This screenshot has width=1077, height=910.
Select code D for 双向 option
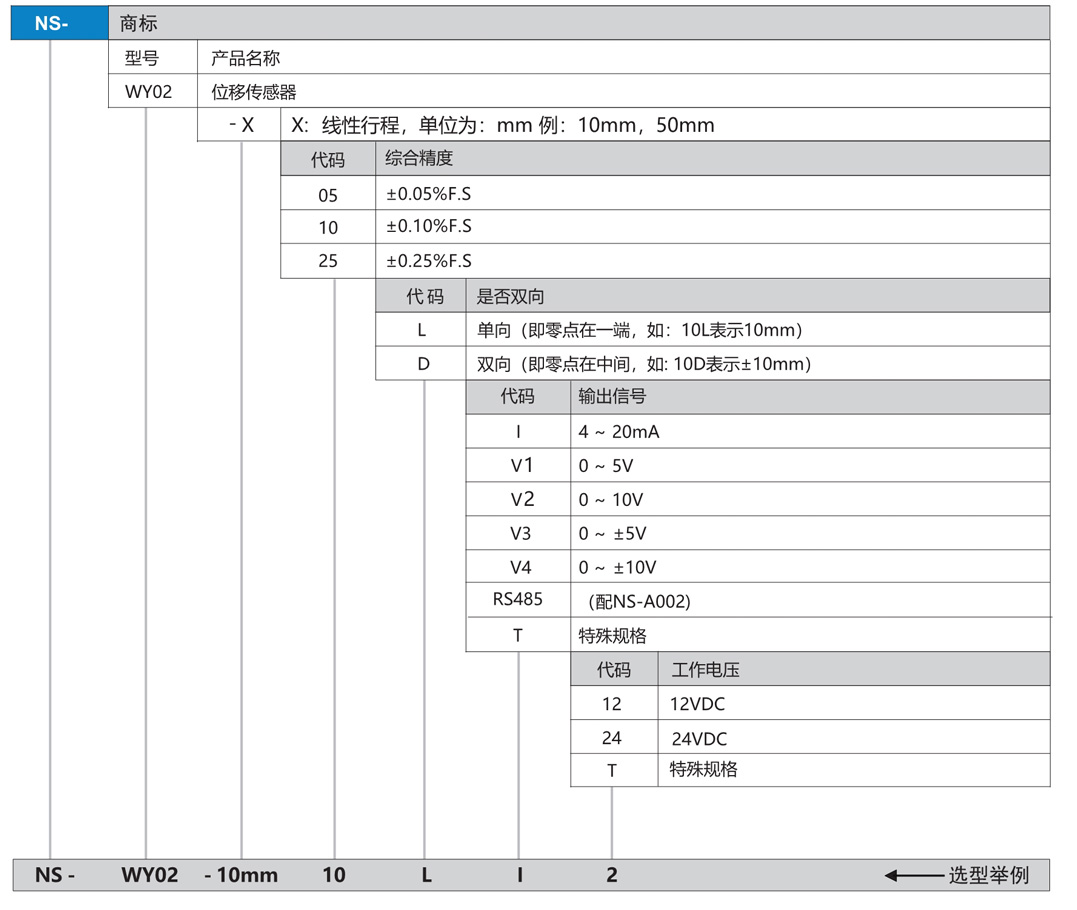click(x=422, y=364)
